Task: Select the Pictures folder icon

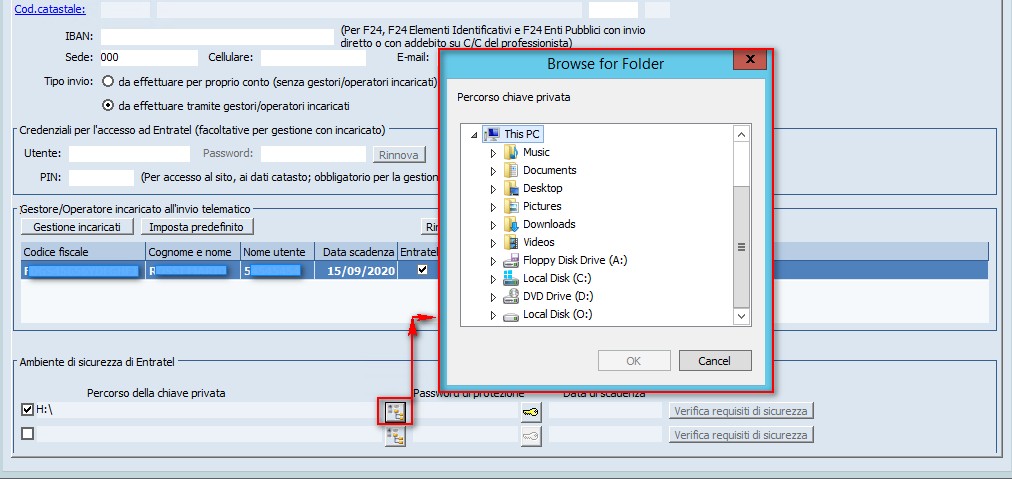Action: (x=511, y=207)
